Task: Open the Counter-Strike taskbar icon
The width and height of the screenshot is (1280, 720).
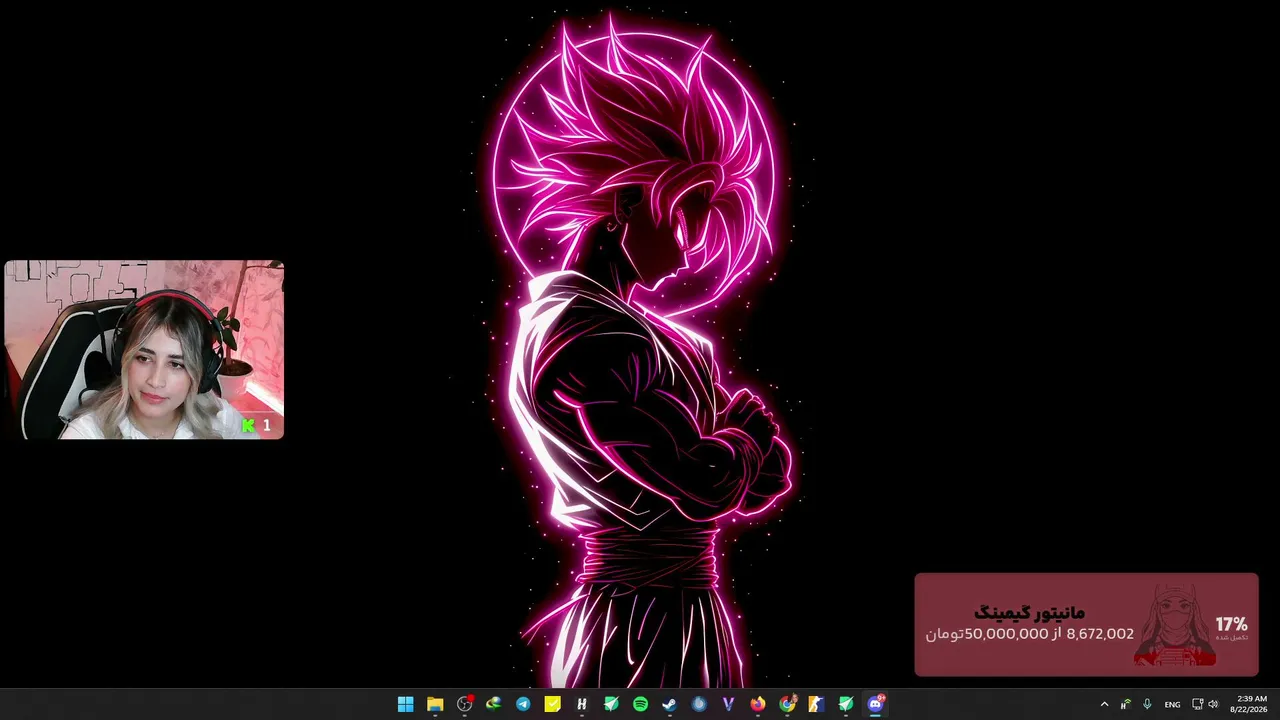Action: [x=816, y=704]
